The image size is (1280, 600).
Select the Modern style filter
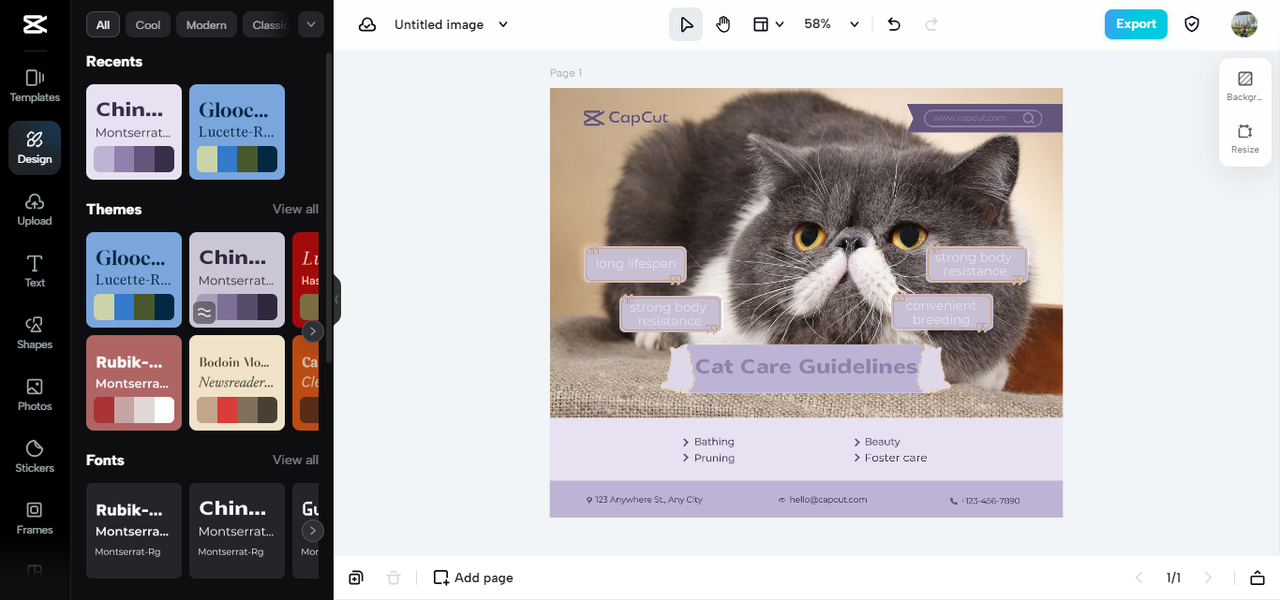click(x=206, y=25)
